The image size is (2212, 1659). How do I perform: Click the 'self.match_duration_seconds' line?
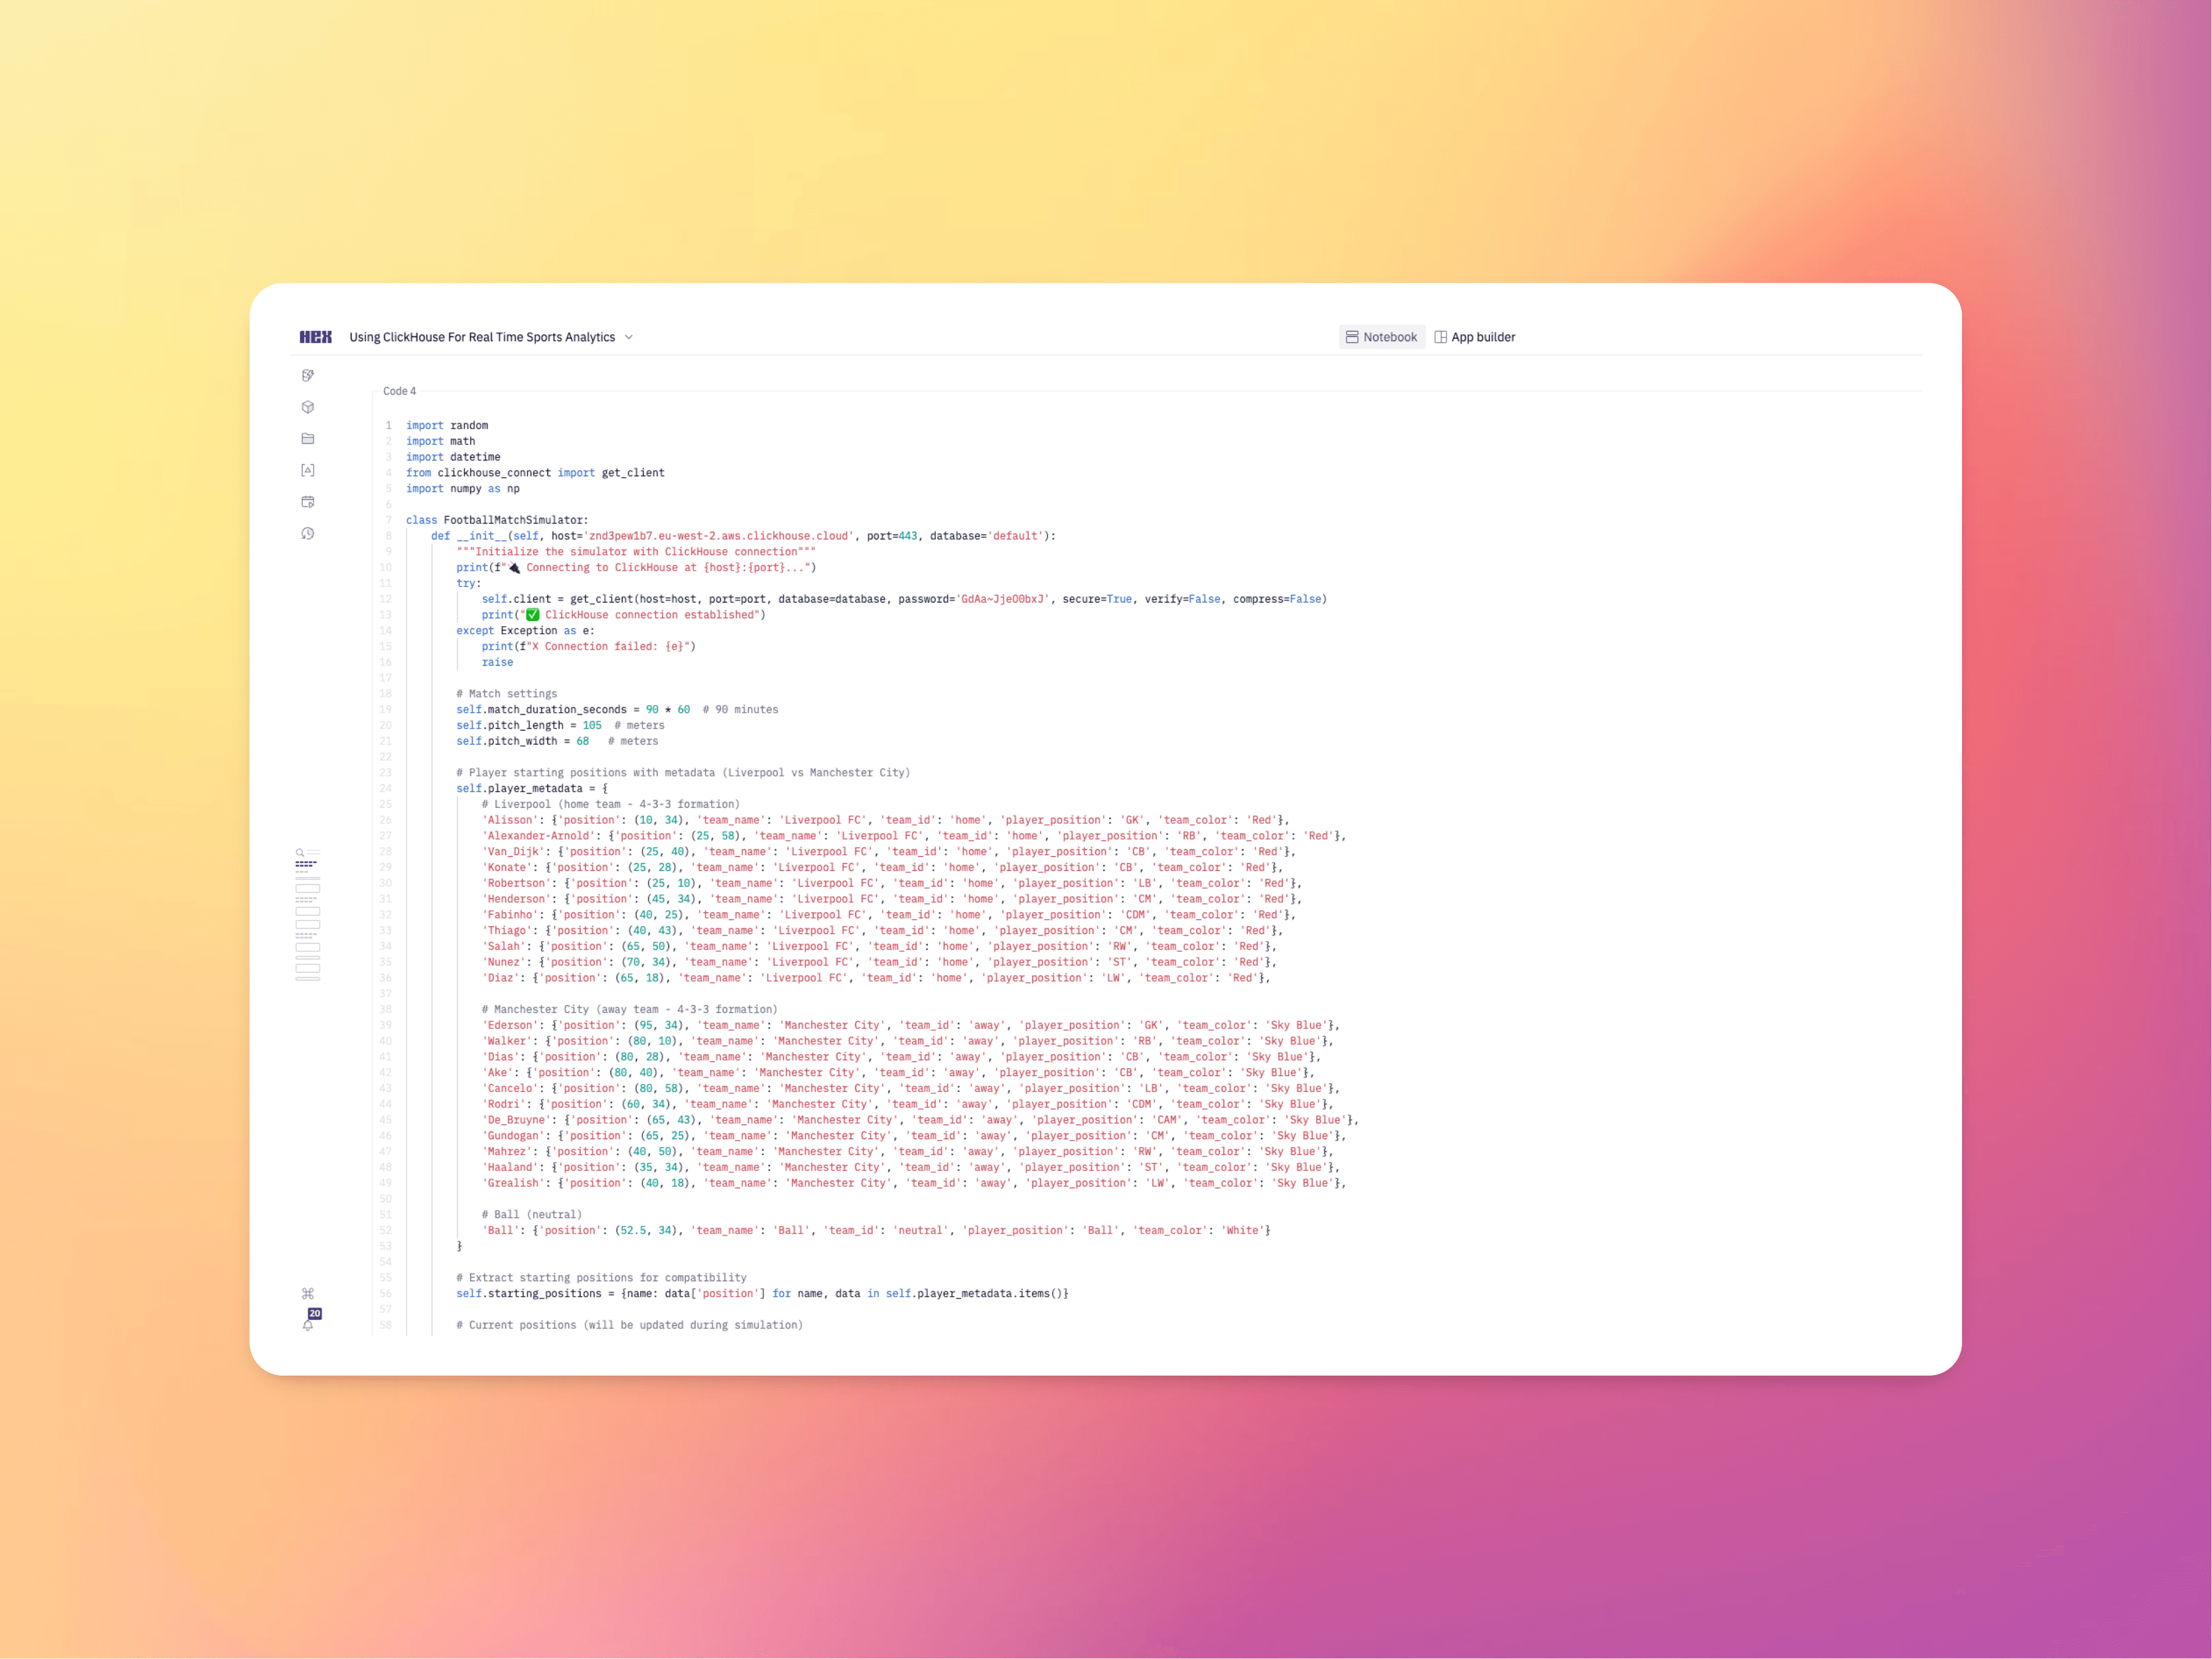[617, 710]
